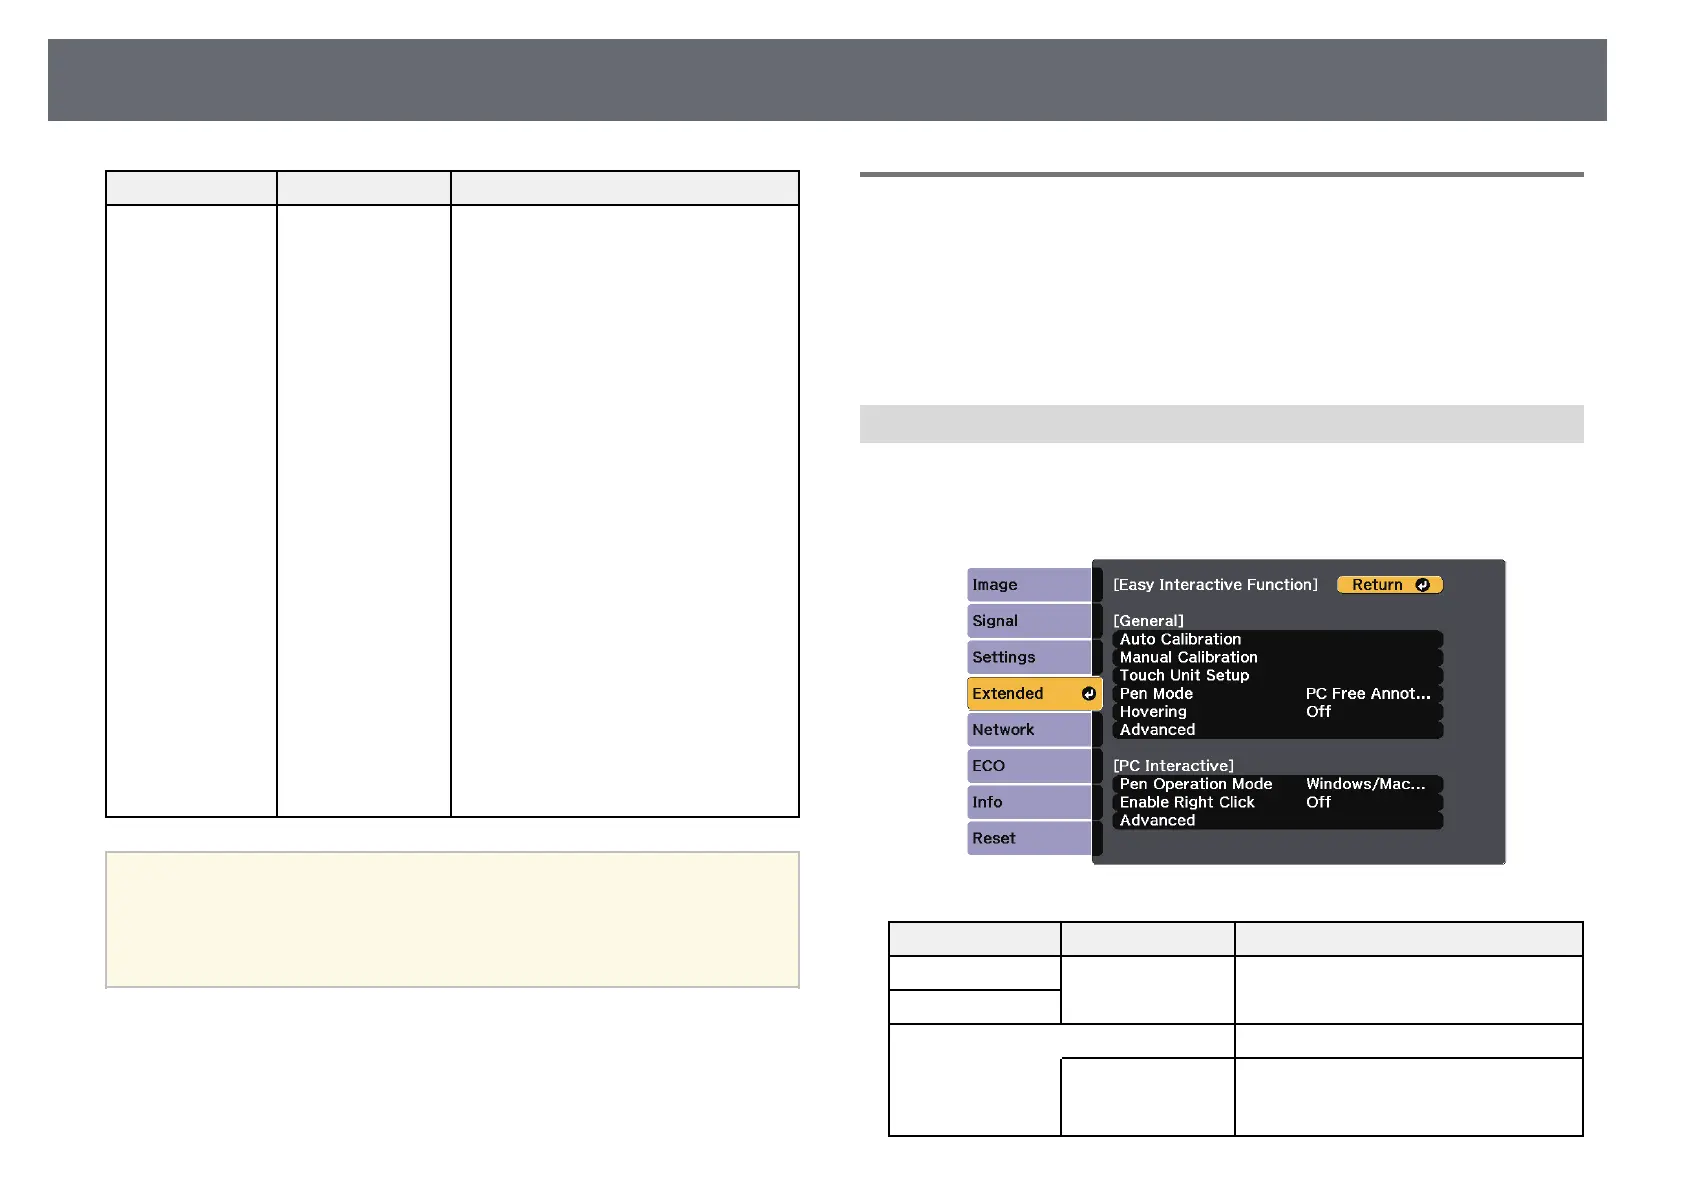Select the Image menu tab
The width and height of the screenshot is (1684, 1190).
click(1029, 584)
